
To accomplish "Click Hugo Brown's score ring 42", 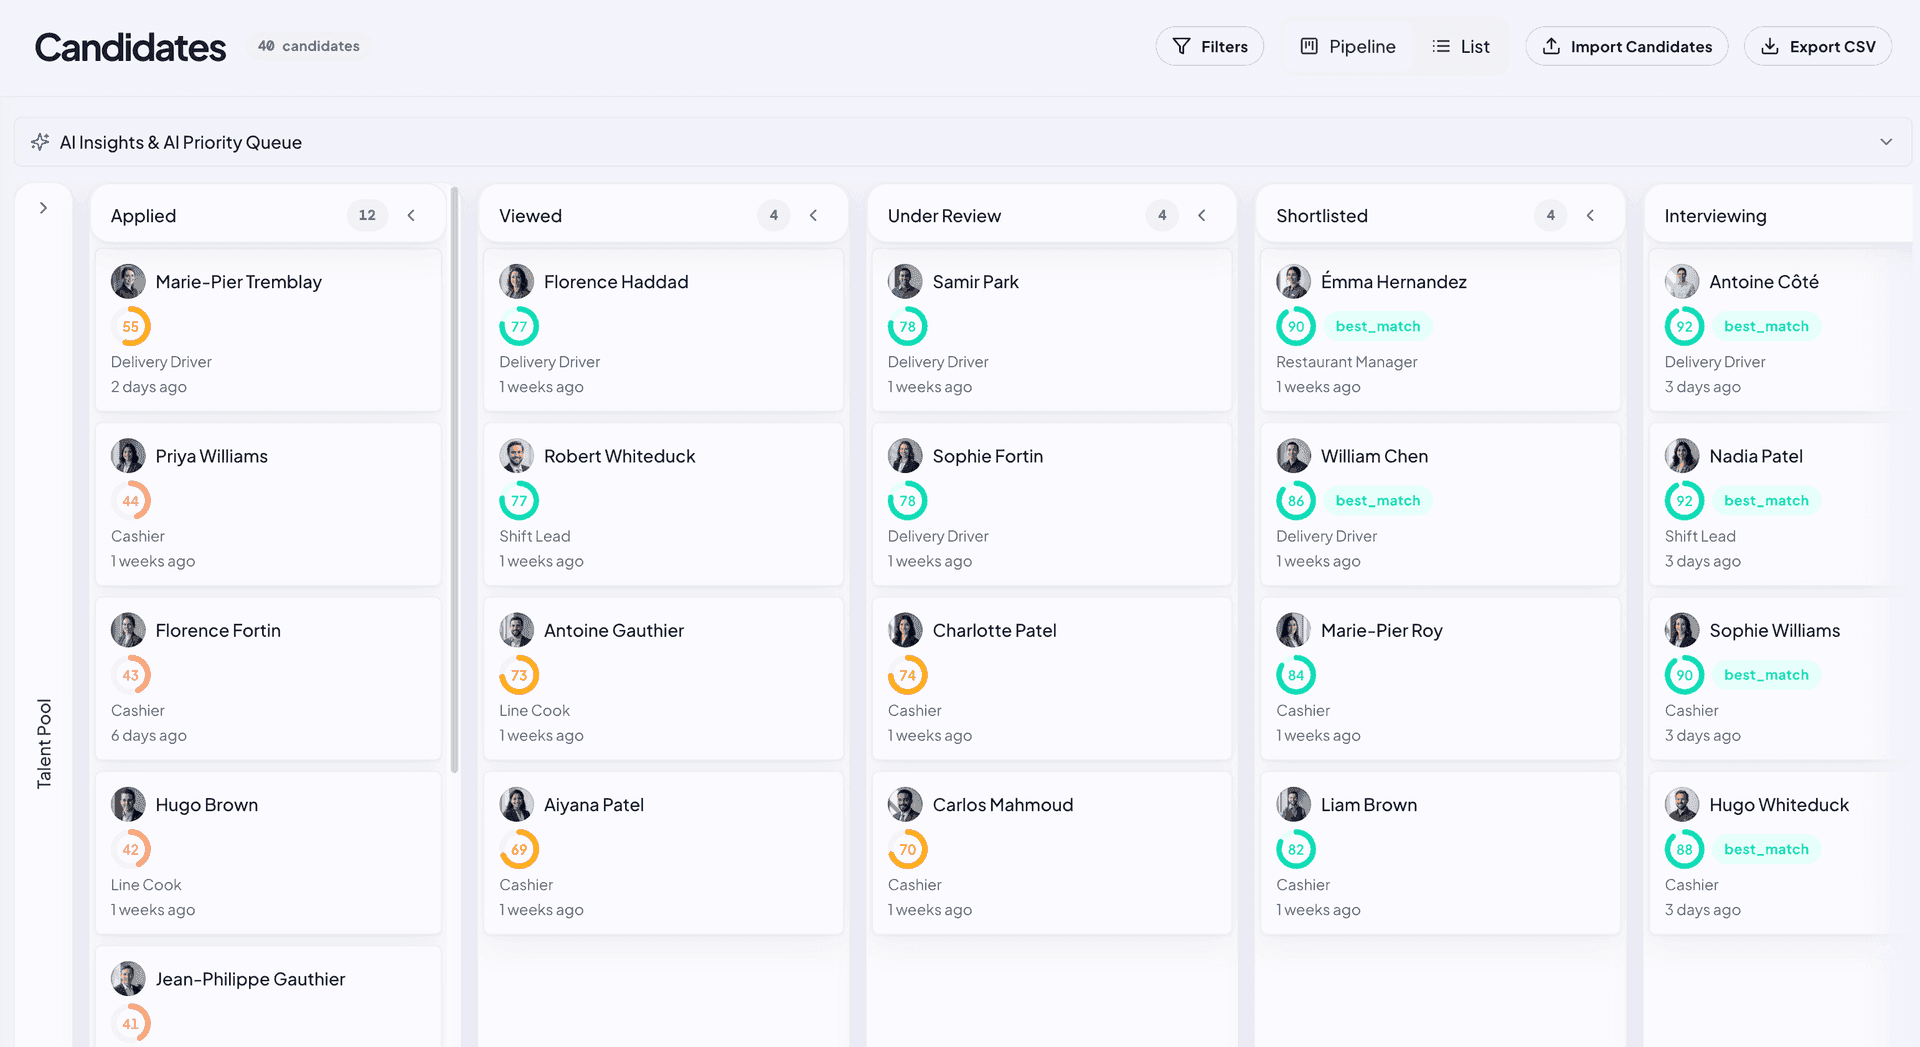I will 131,850.
